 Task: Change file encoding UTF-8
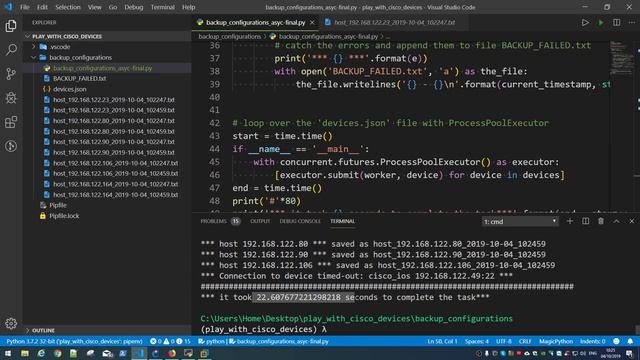(x=504, y=341)
